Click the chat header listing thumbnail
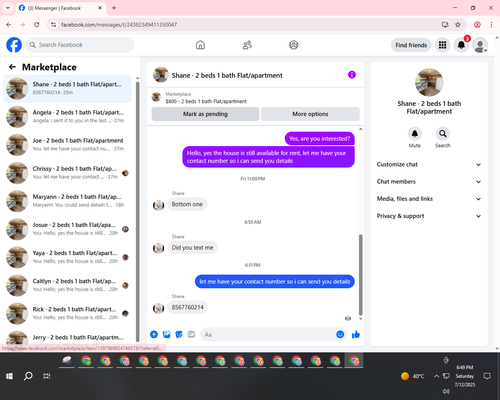The height and width of the screenshot is (400, 500). (160, 75)
